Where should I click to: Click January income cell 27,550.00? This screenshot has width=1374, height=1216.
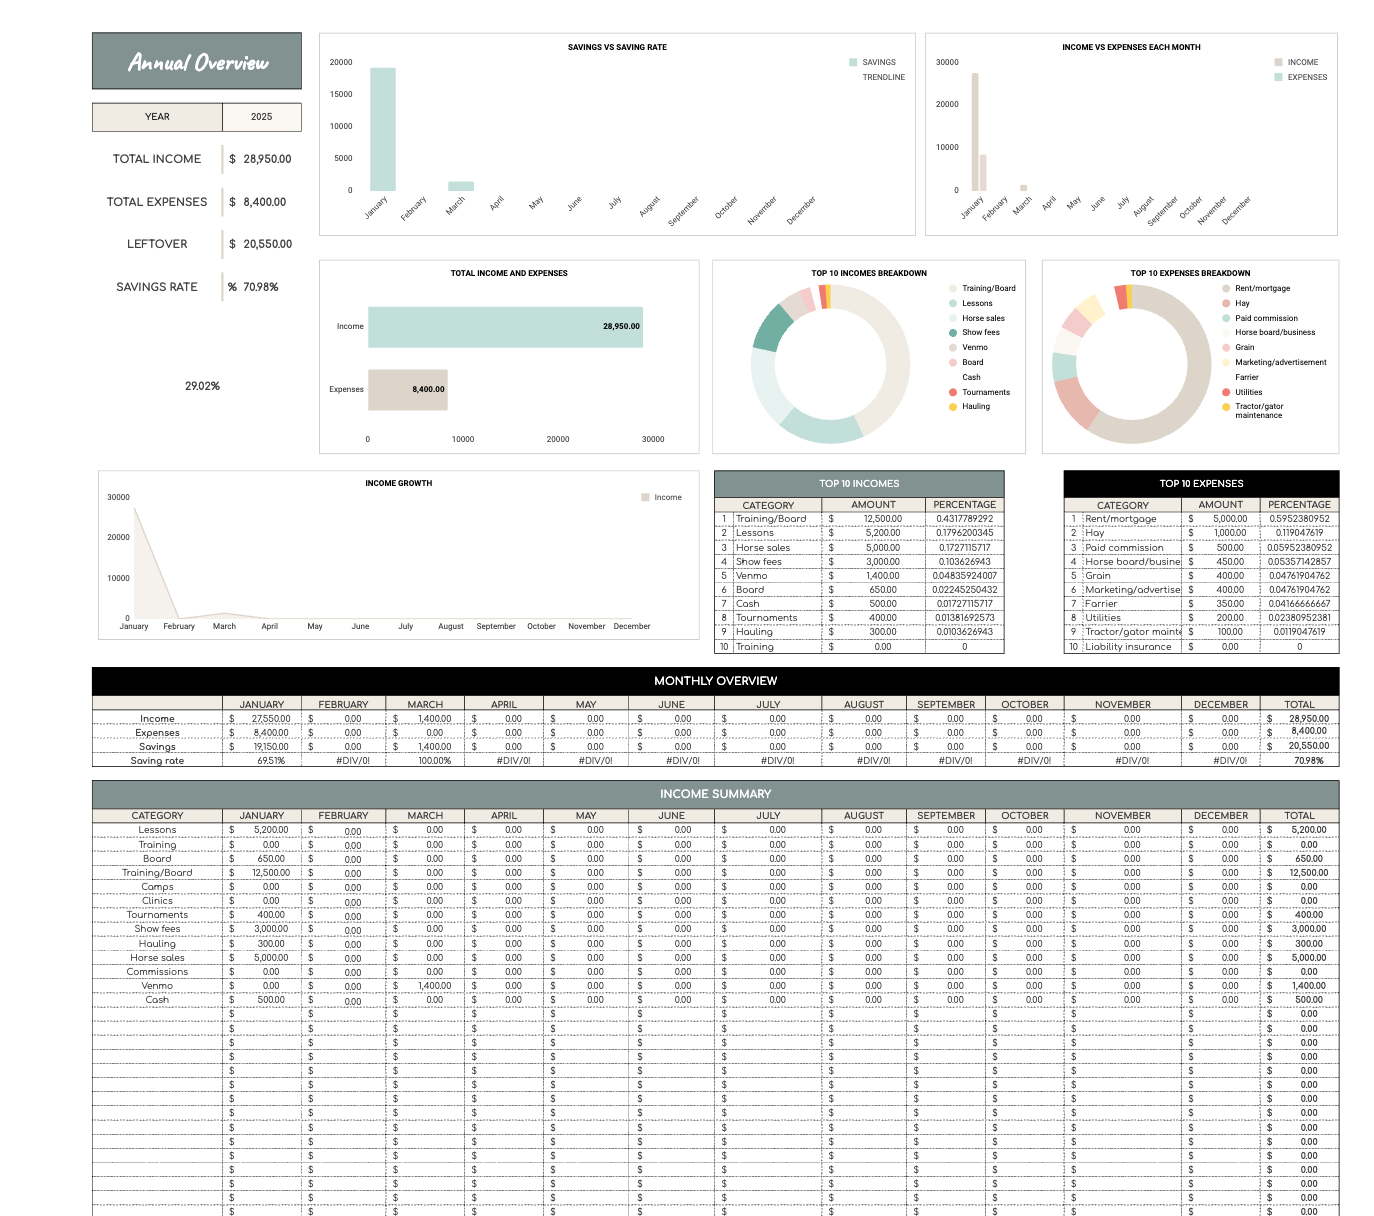262,719
